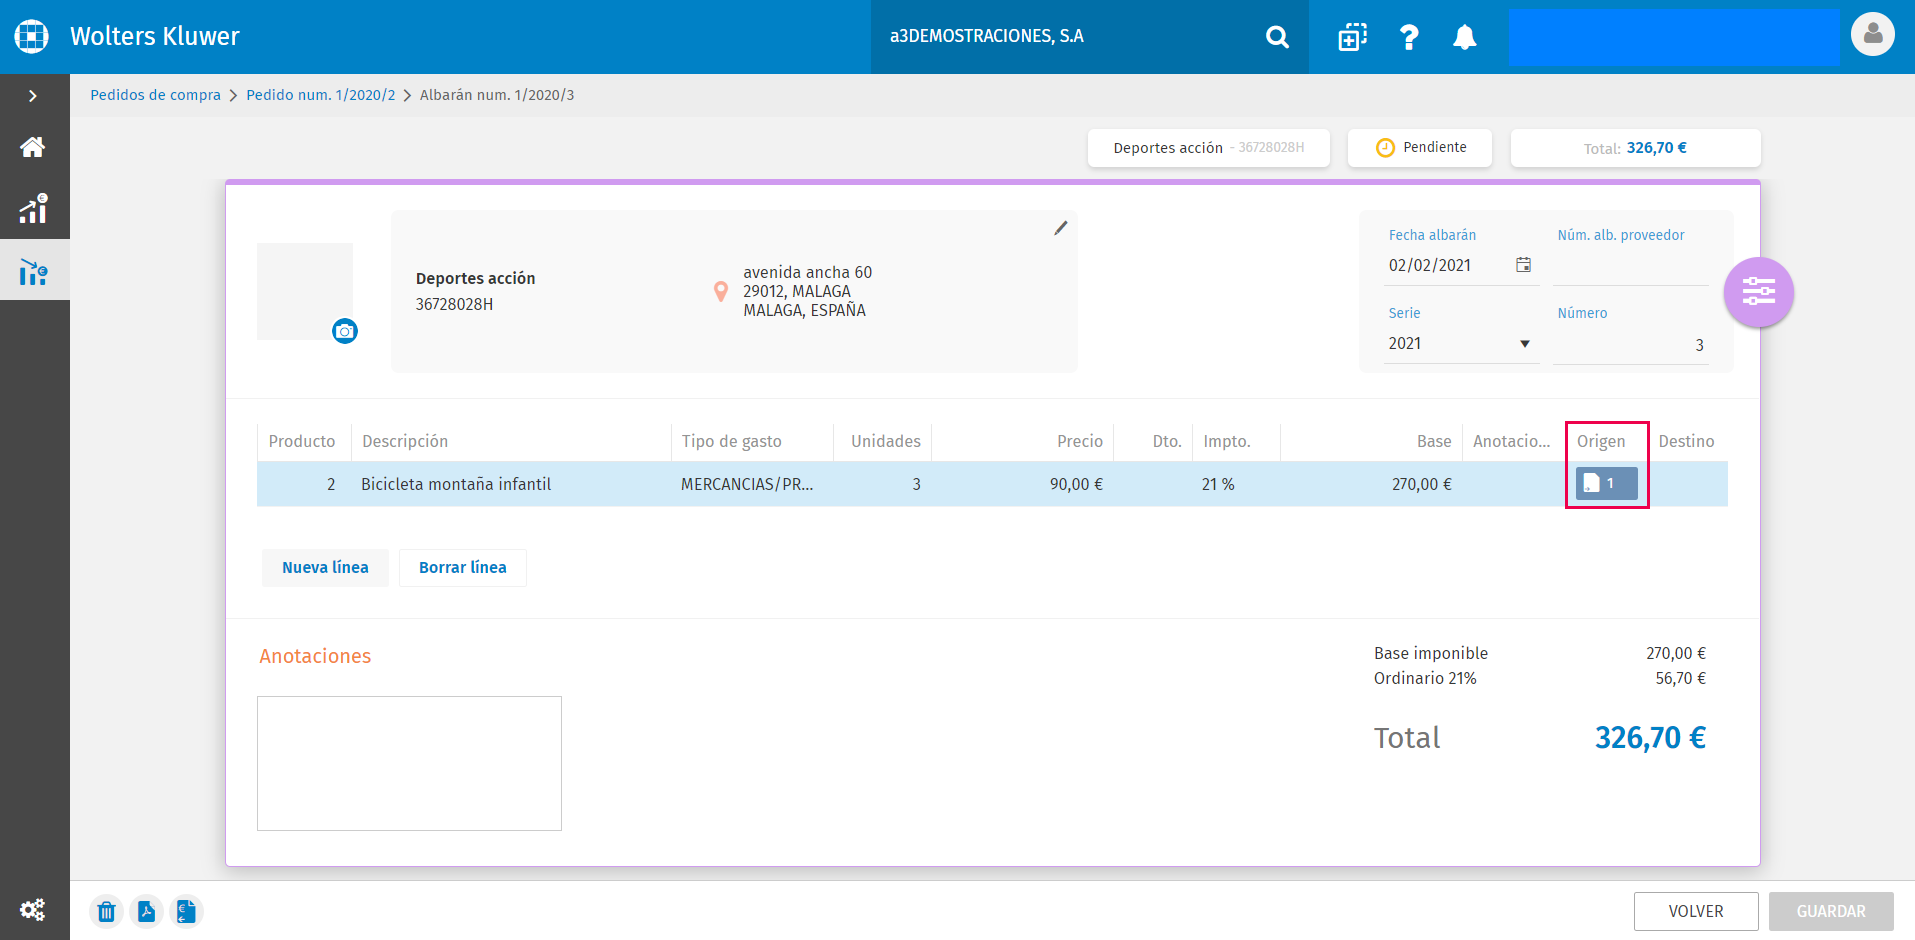Delete document with trash icon

coord(107,911)
